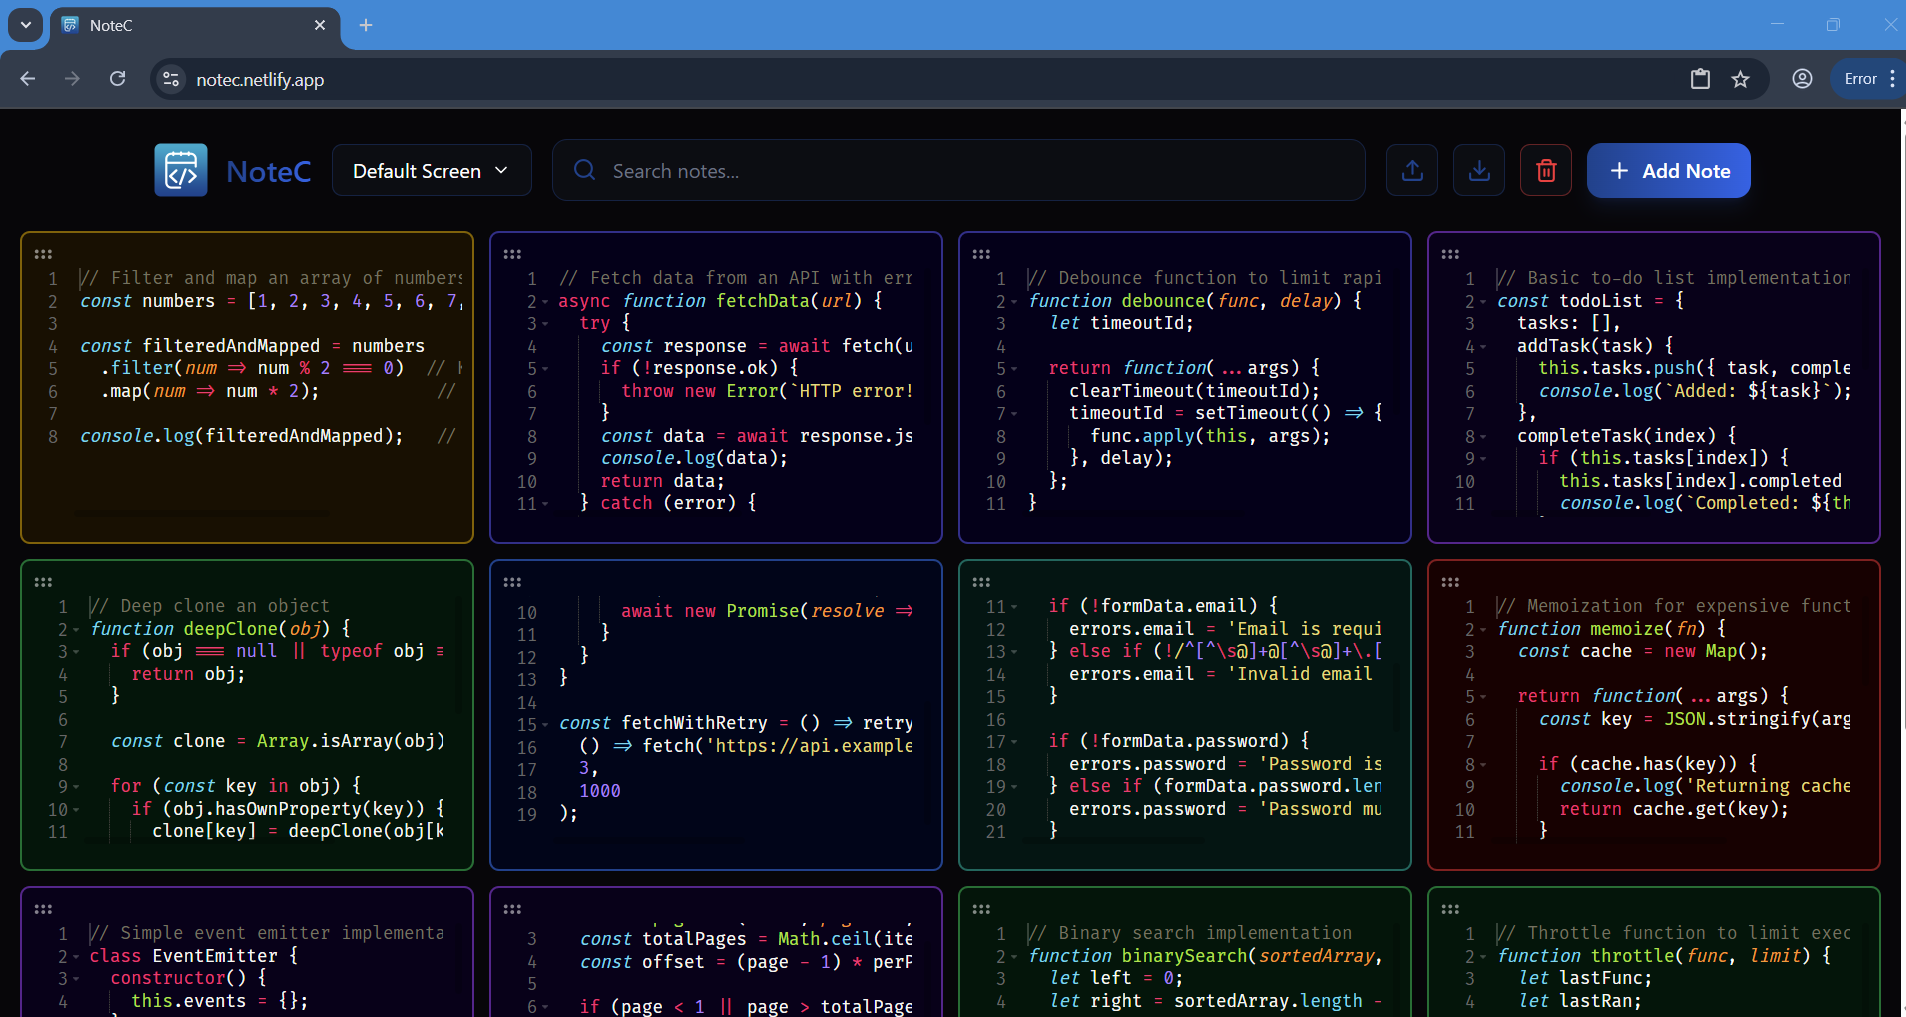Click the Add Note button
Image resolution: width=1906 pixels, height=1017 pixels.
tap(1669, 171)
